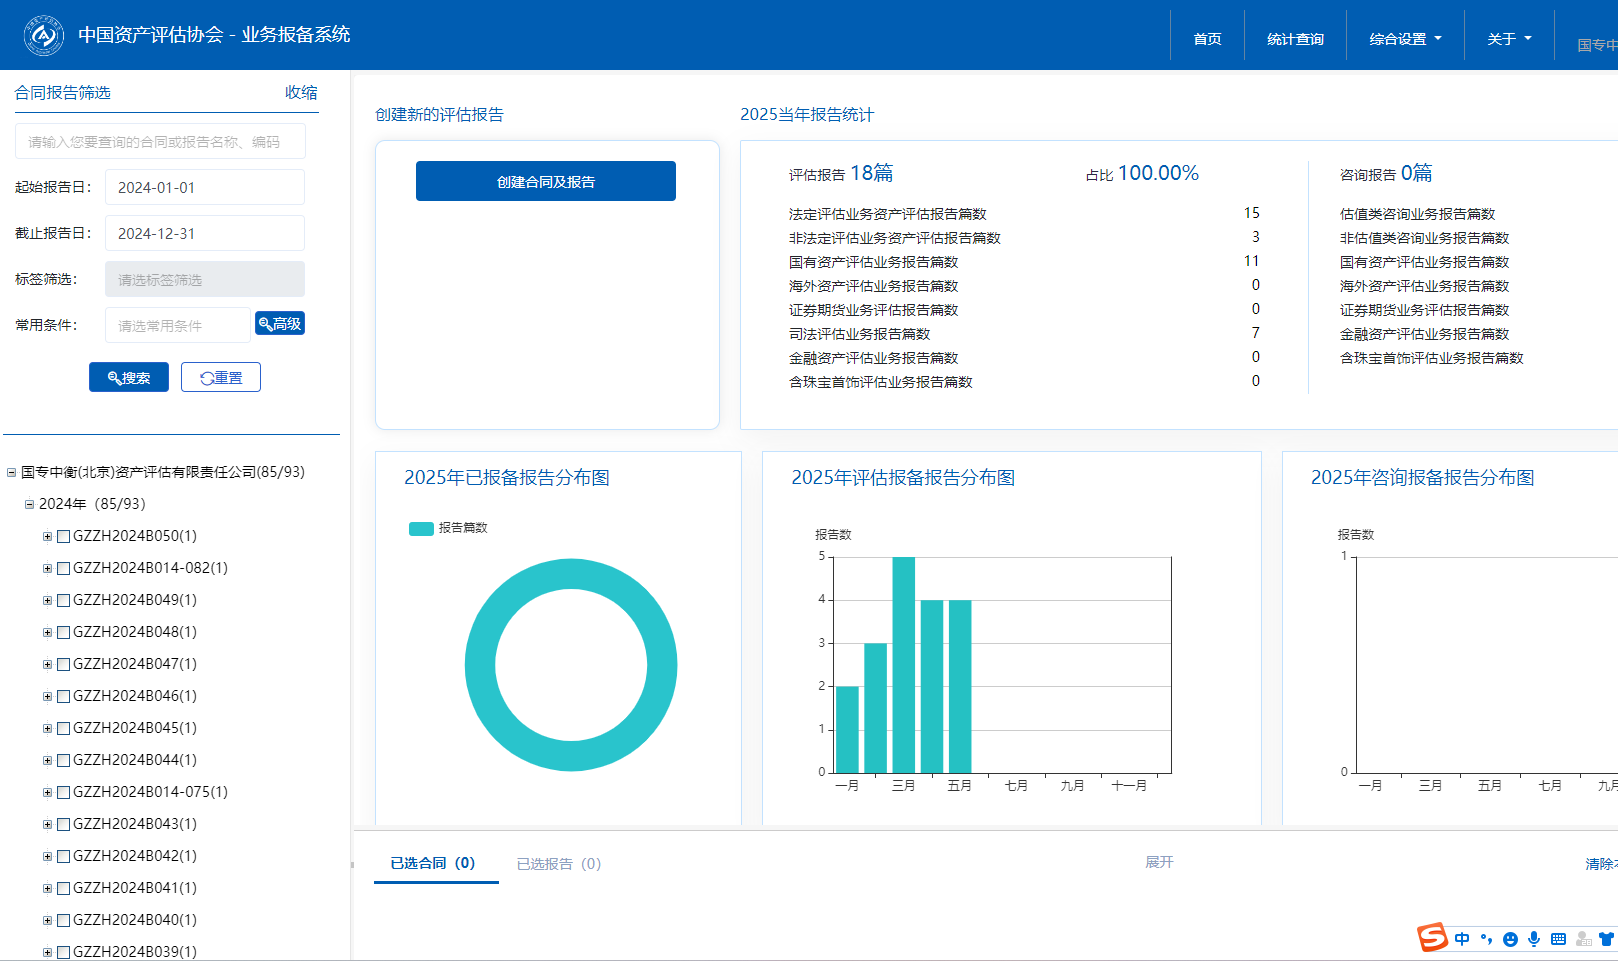1618x961 pixels.
Task: Activate Sogou voice input microphone
Action: [1534, 939]
